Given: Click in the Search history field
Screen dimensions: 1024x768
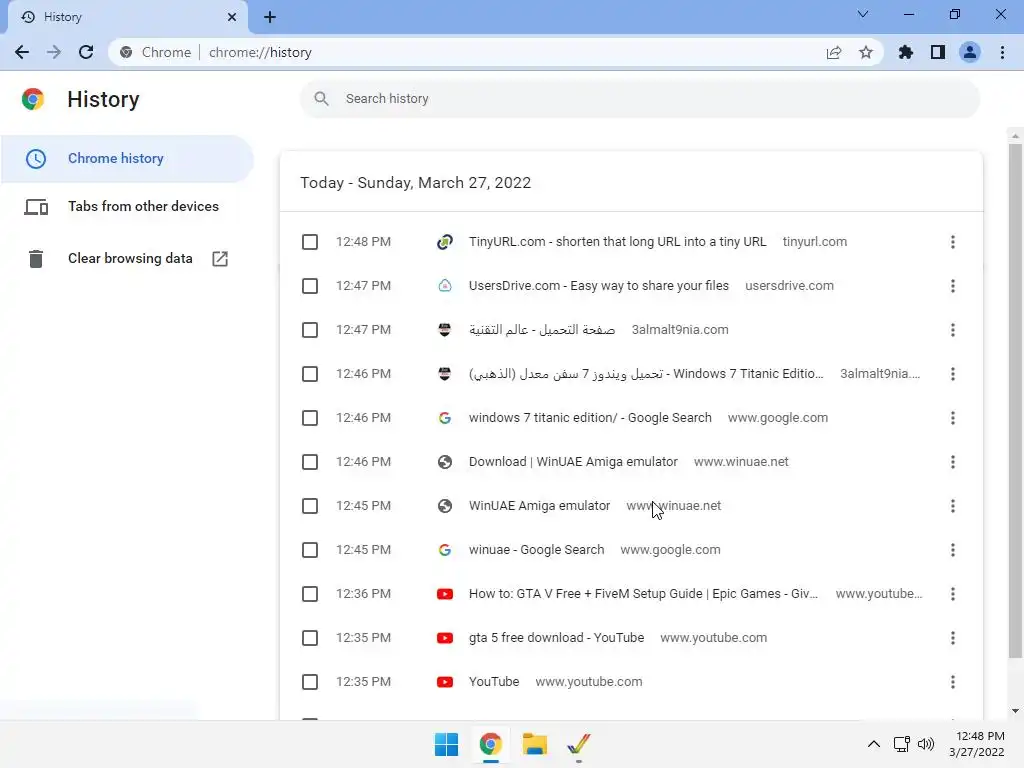Looking at the screenshot, I should pyautogui.click(x=640, y=99).
